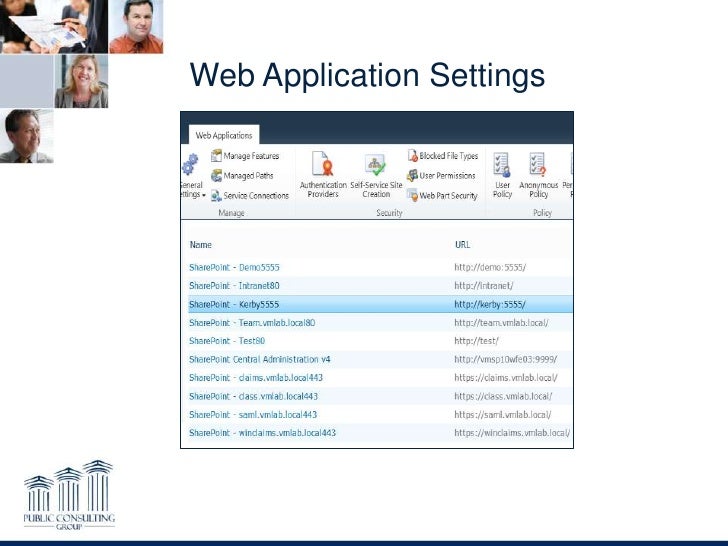Open Anonymous Policy label
Image resolution: width=728 pixels, height=546 pixels.
pyautogui.click(x=539, y=189)
